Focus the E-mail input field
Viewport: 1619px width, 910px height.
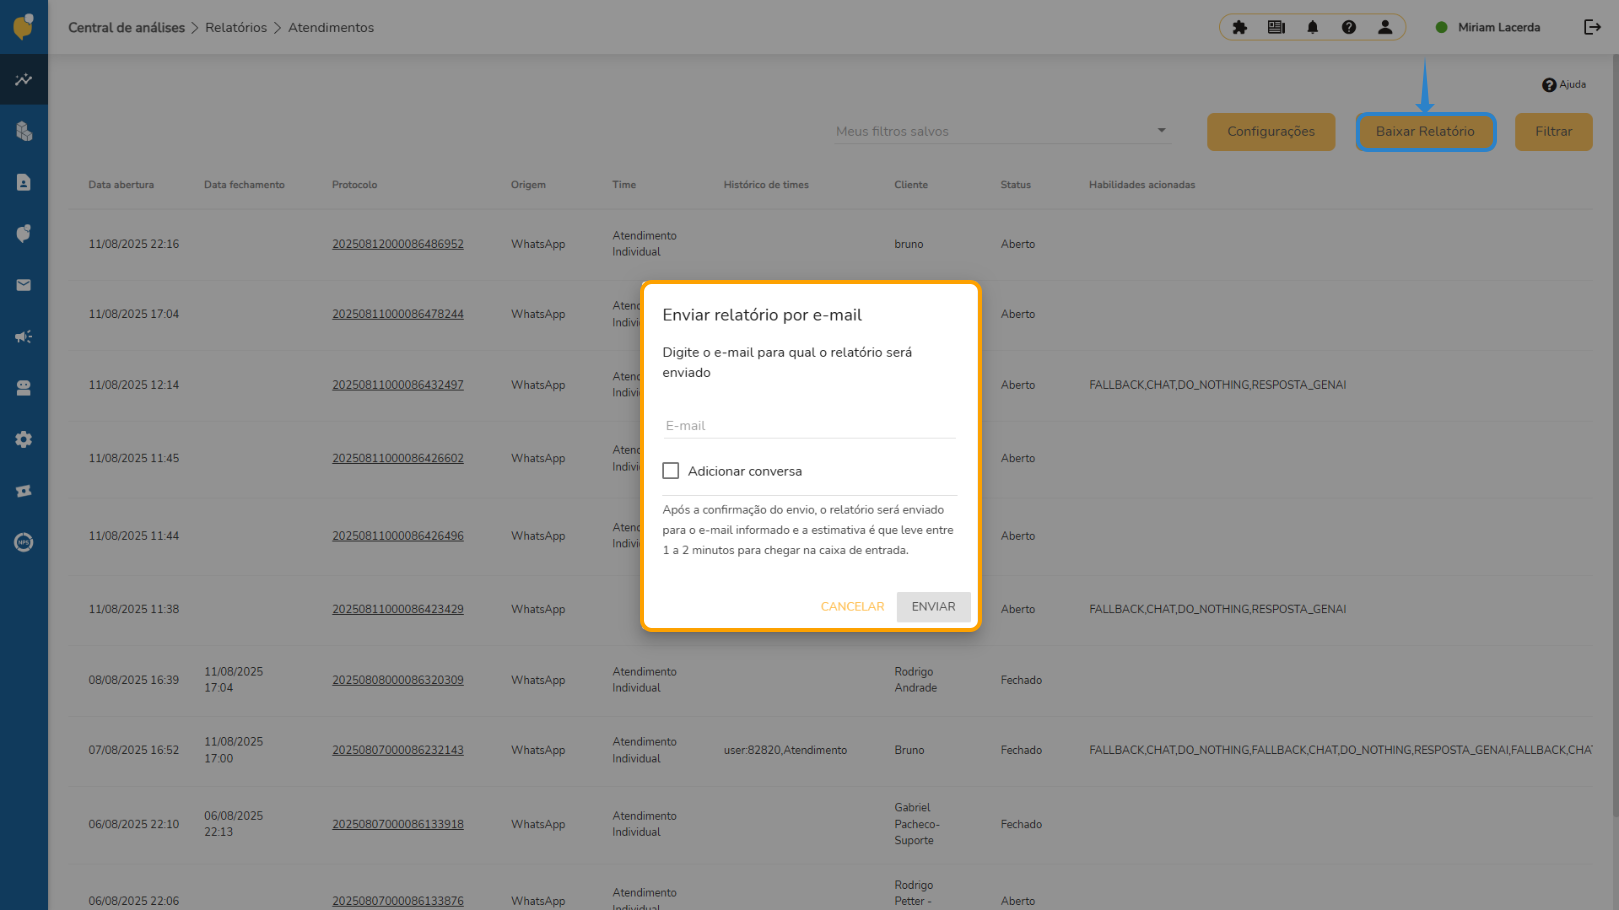click(x=809, y=426)
